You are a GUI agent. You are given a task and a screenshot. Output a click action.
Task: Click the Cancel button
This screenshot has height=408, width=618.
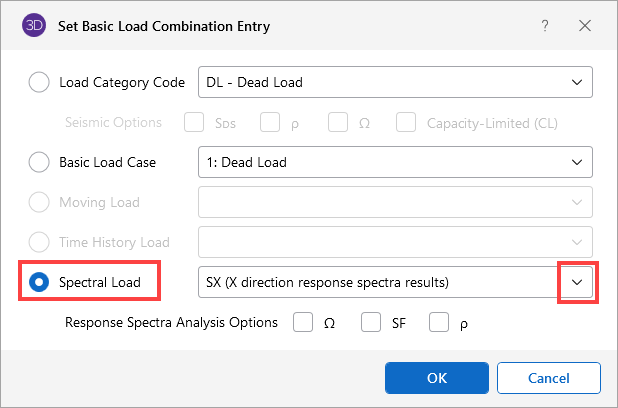[x=548, y=378]
